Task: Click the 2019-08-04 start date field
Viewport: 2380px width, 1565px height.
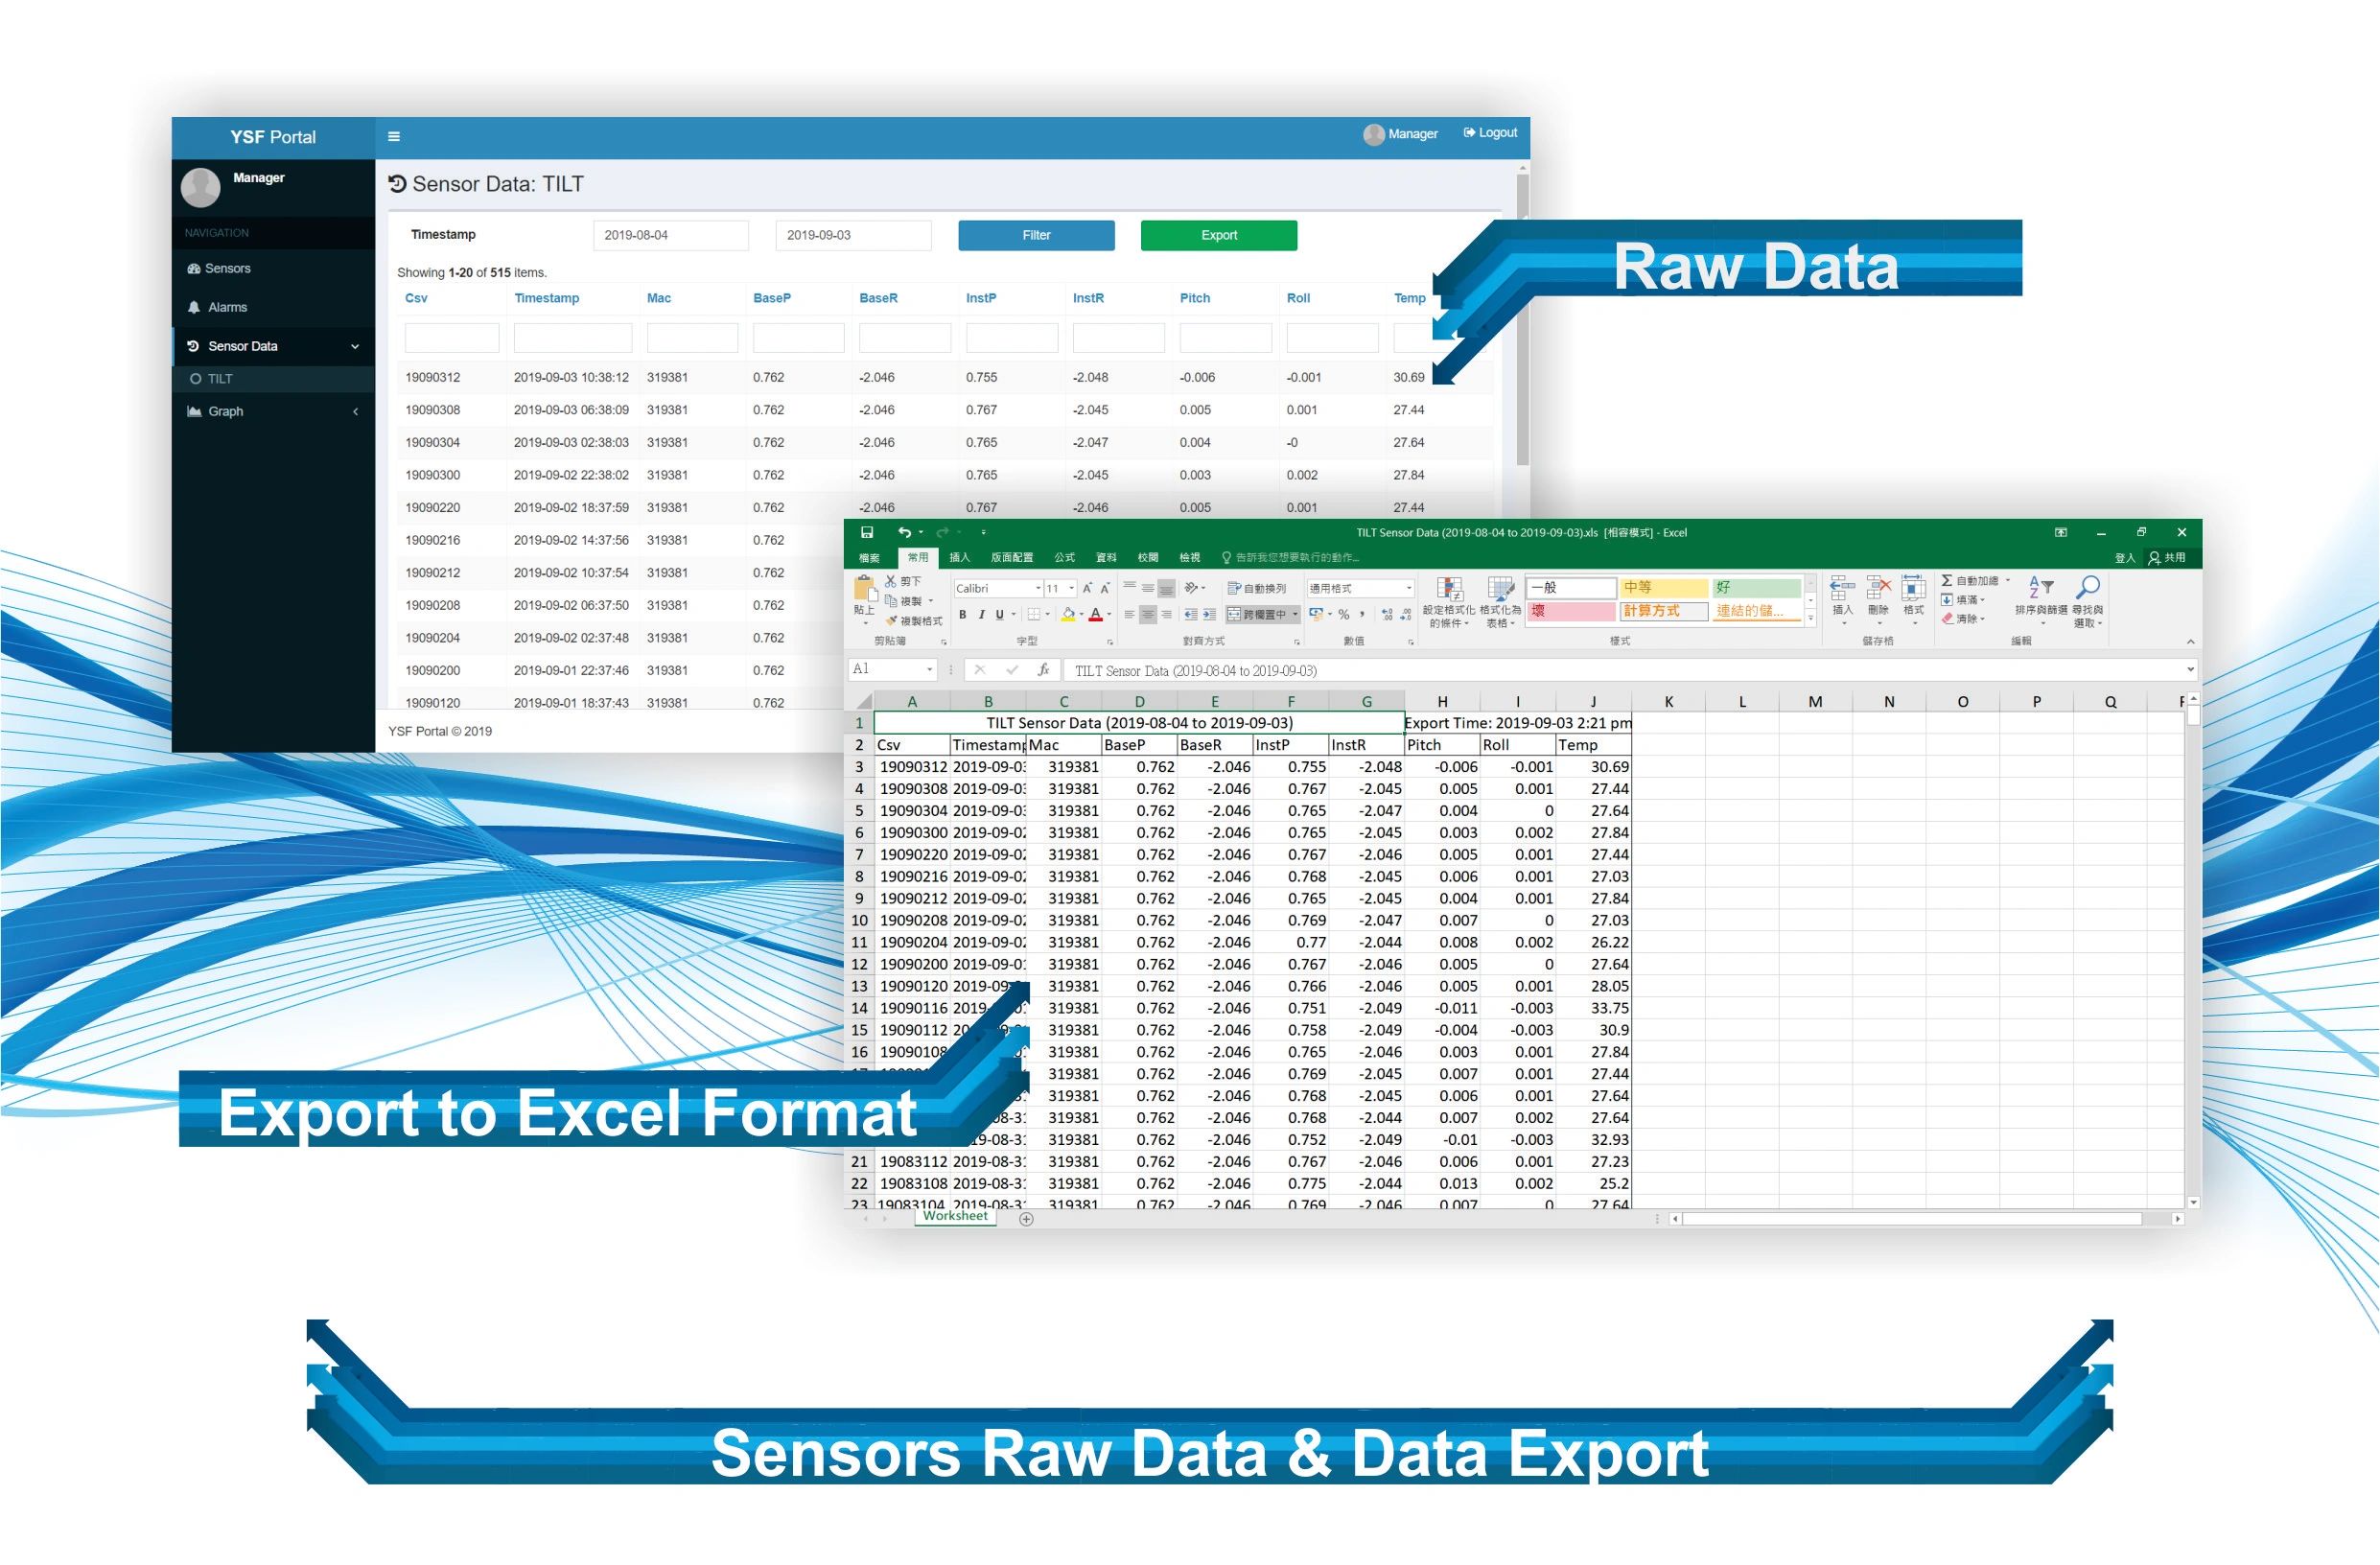Action: tap(670, 235)
